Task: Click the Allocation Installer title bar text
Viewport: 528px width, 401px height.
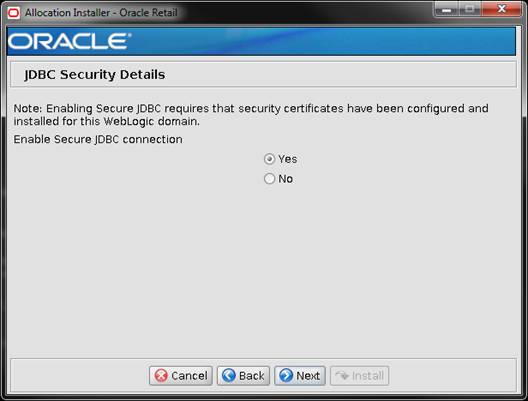Action: tap(101, 13)
